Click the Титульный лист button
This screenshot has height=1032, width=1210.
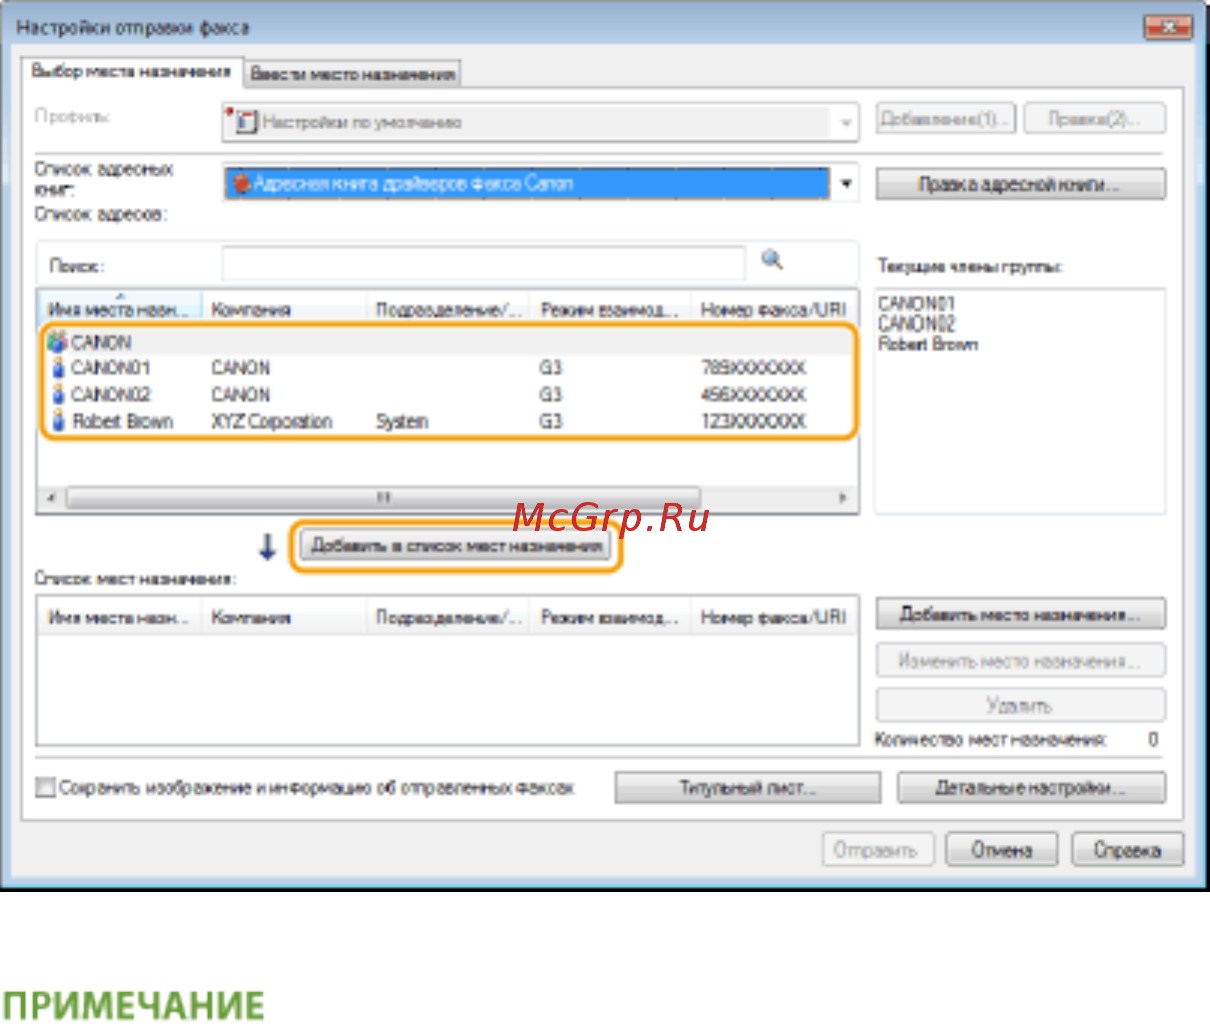coord(747,788)
